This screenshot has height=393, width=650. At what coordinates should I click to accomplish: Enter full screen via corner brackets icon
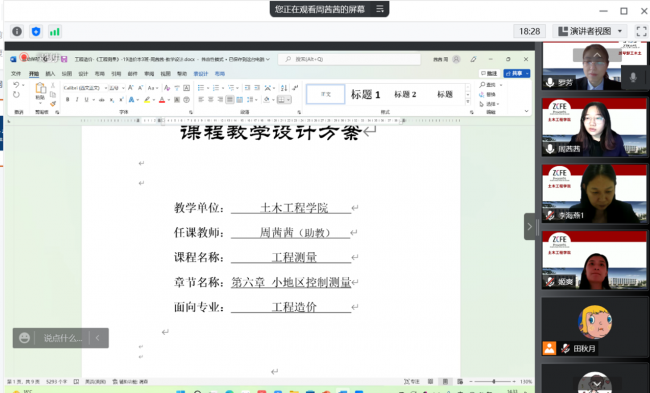coord(641,31)
